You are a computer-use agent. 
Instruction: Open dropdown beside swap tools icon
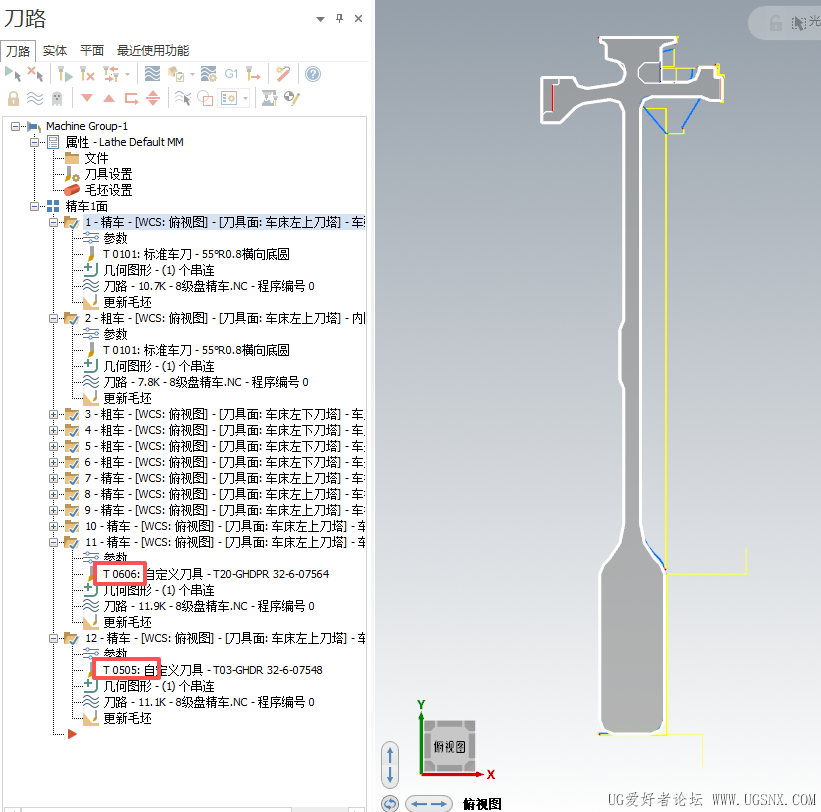coord(127,74)
